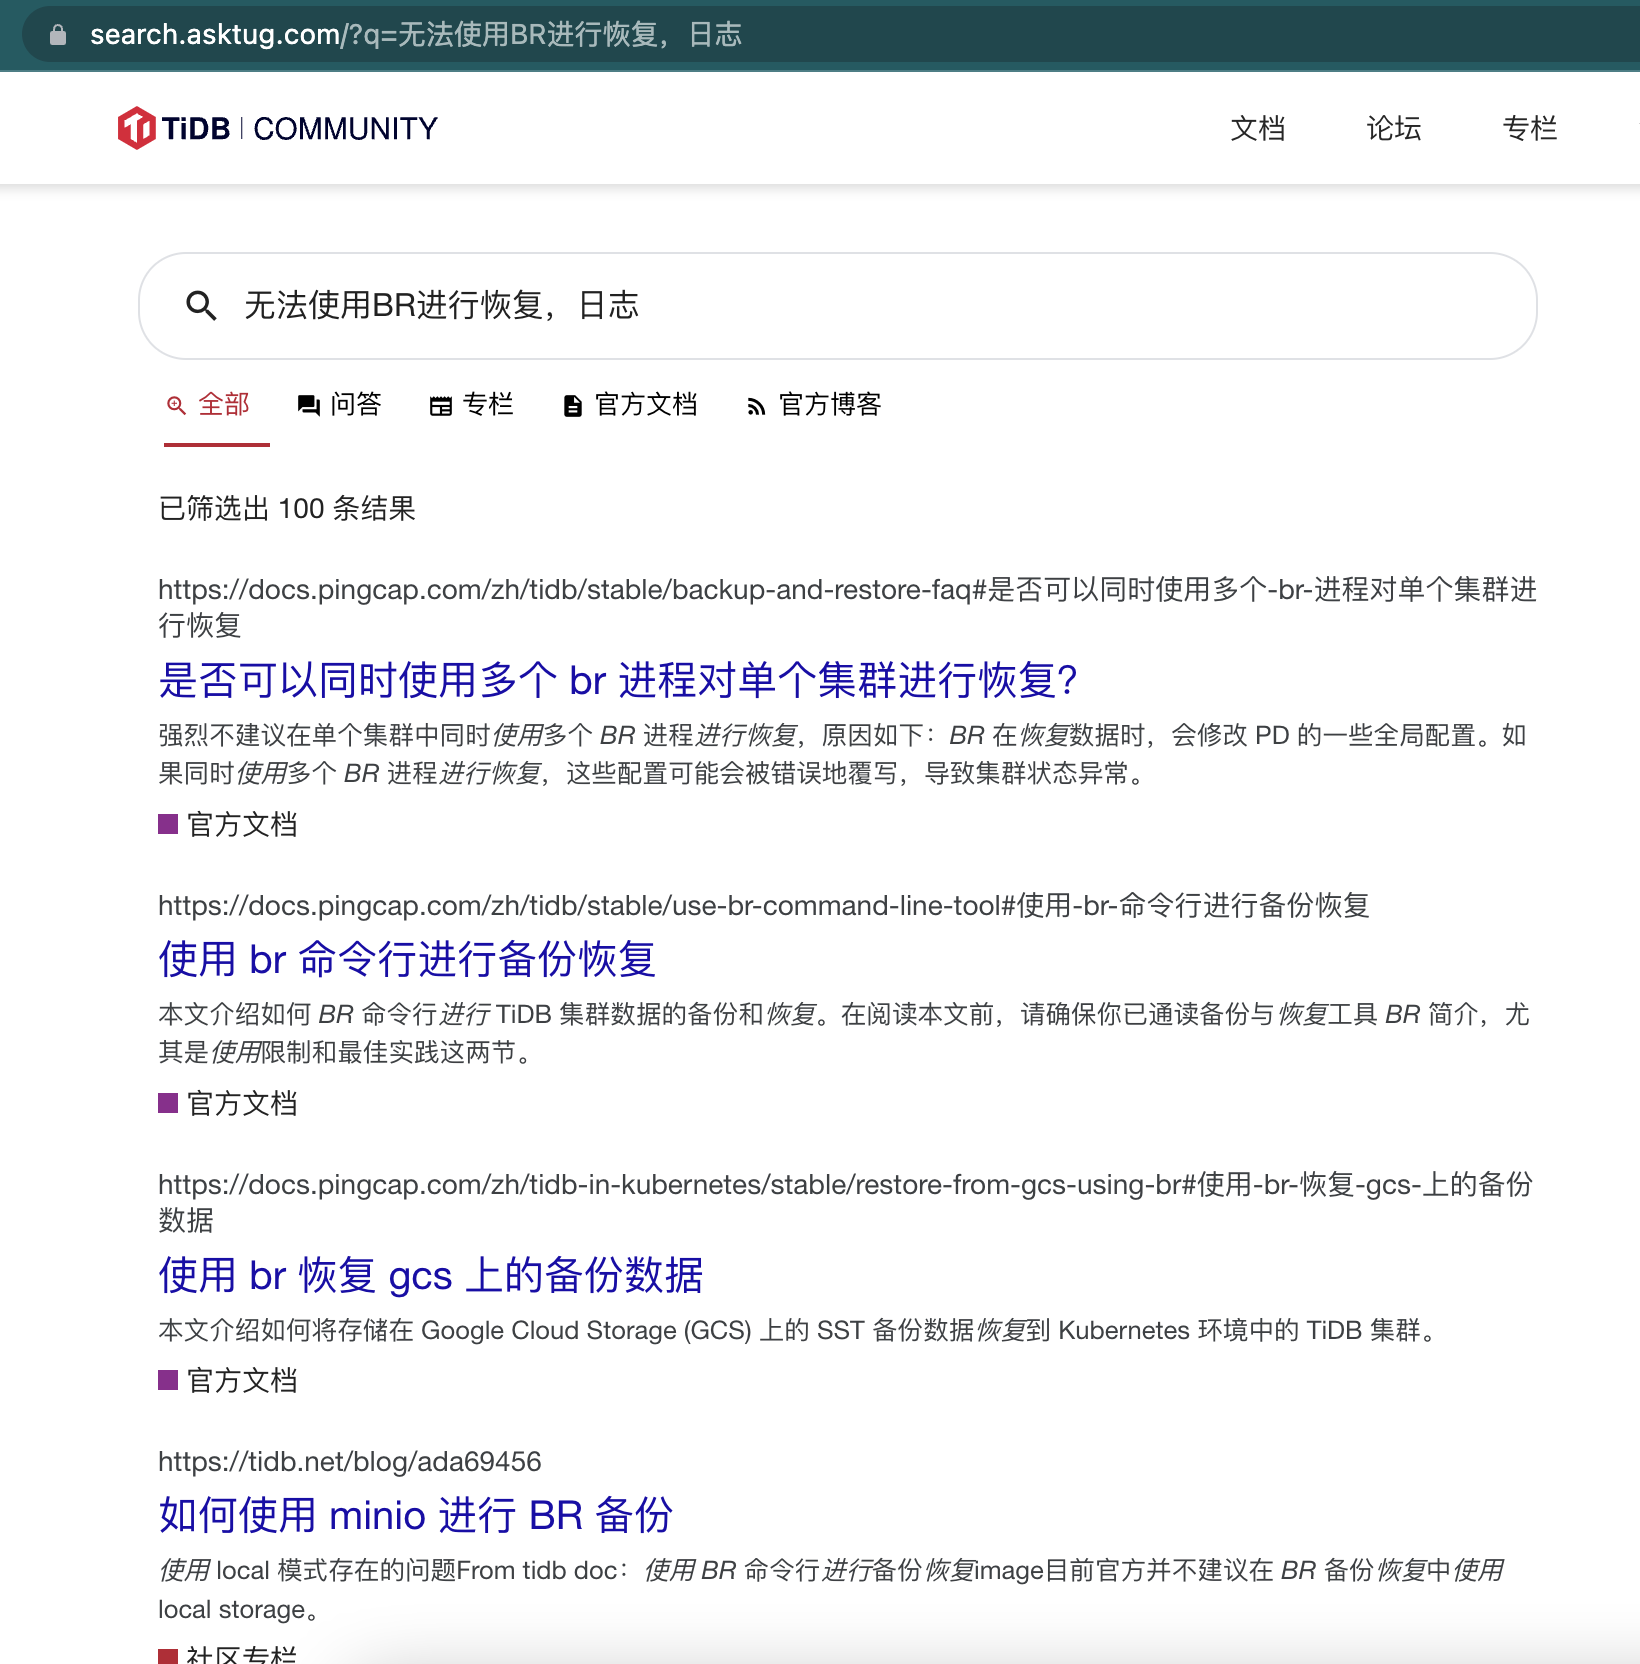Open result 使用 br 恢复 gcs 上的备份数据

tap(431, 1275)
